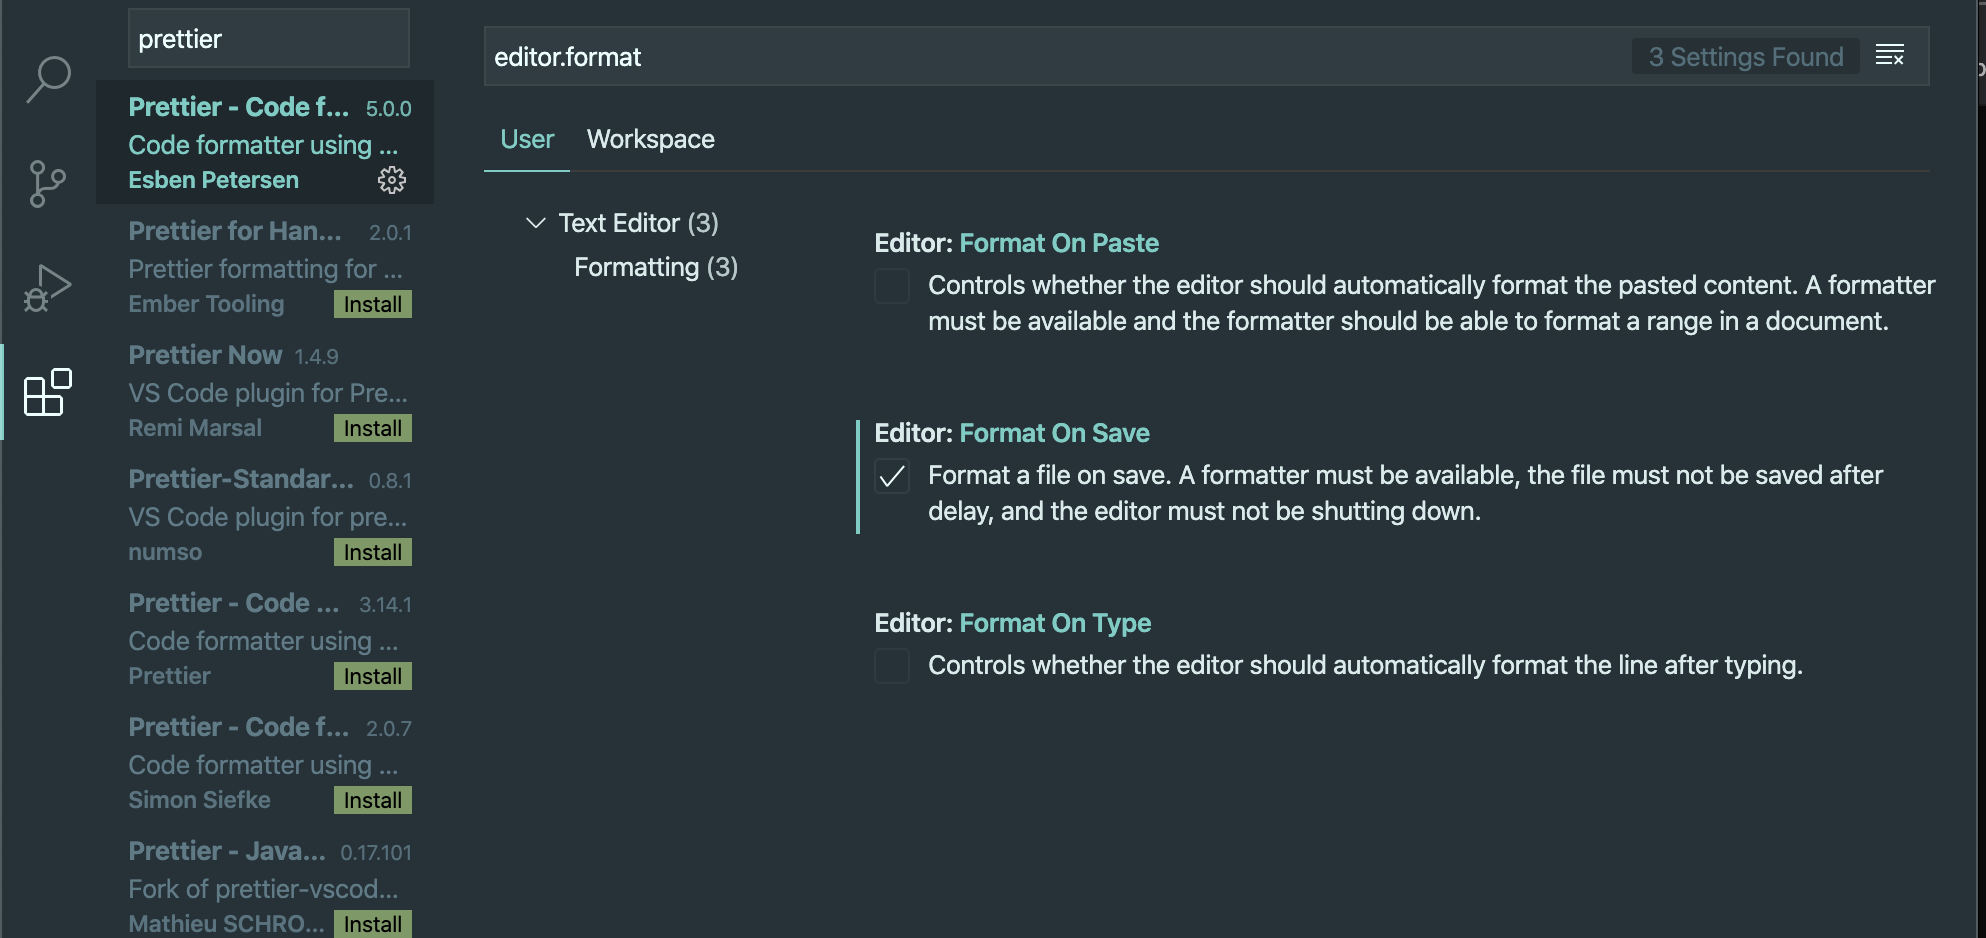Open the Run and Debug view
The image size is (1986, 938).
click(47, 289)
